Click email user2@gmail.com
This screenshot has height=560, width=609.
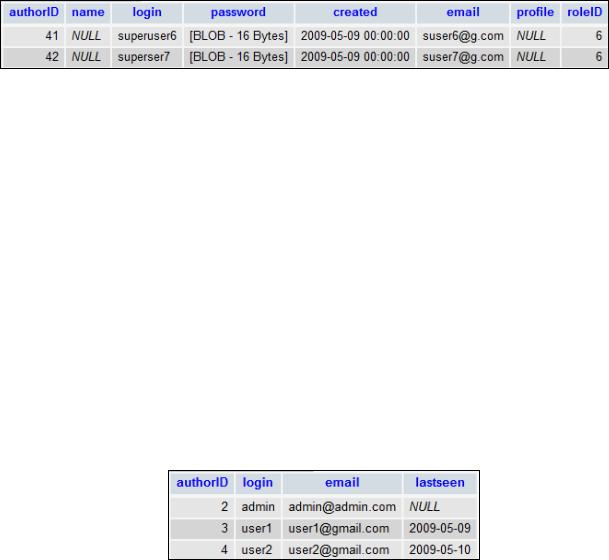click(338, 550)
